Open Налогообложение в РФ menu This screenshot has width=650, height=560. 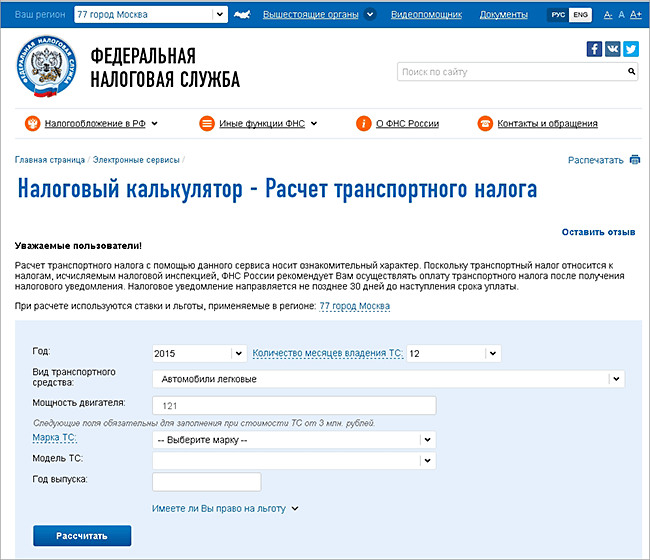click(95, 124)
